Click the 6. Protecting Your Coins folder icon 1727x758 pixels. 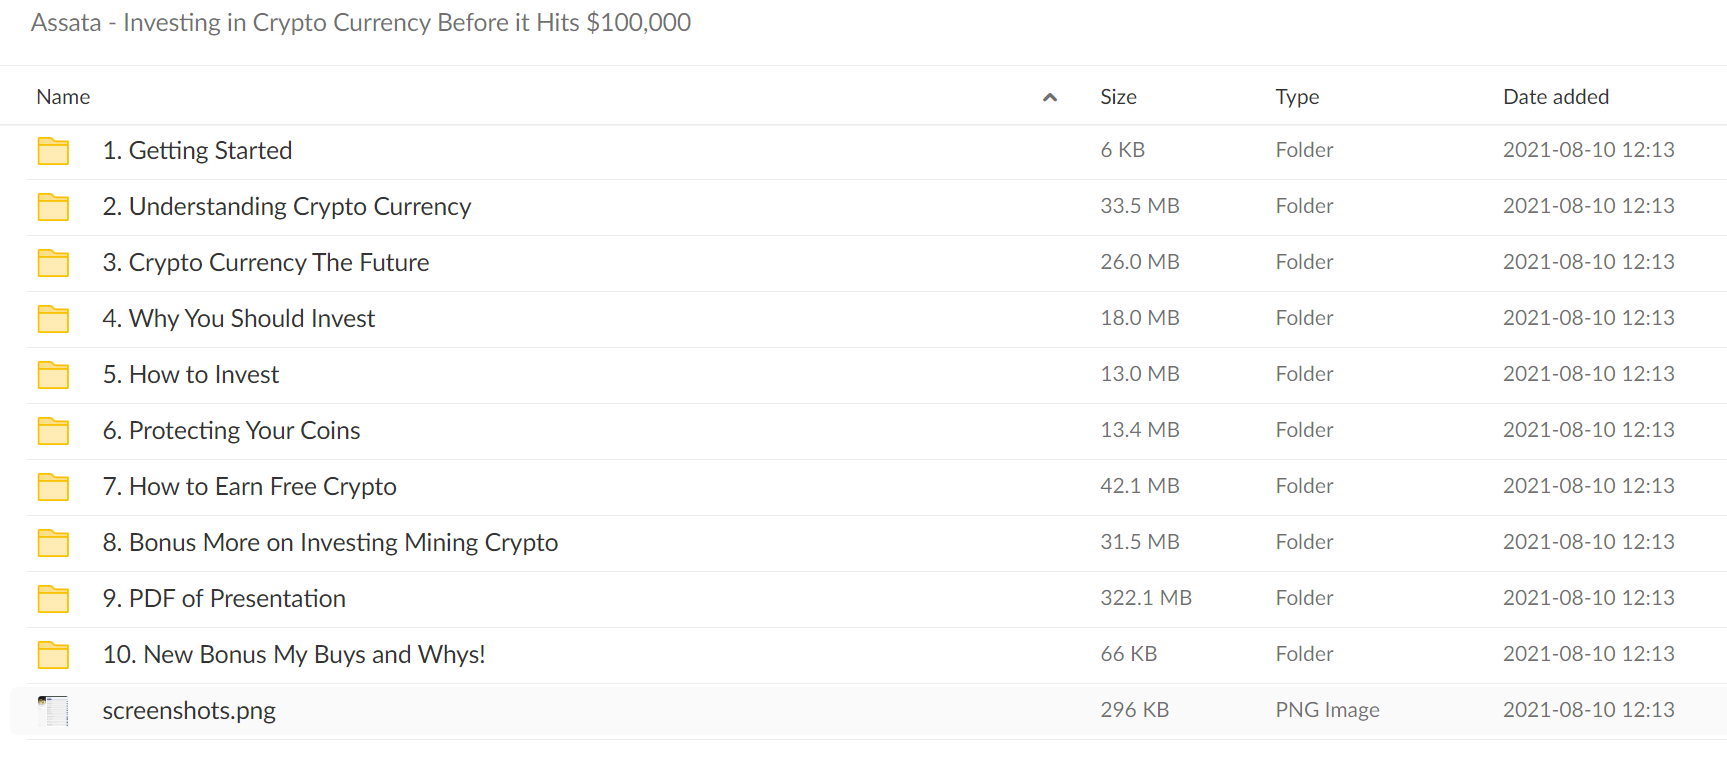point(53,431)
